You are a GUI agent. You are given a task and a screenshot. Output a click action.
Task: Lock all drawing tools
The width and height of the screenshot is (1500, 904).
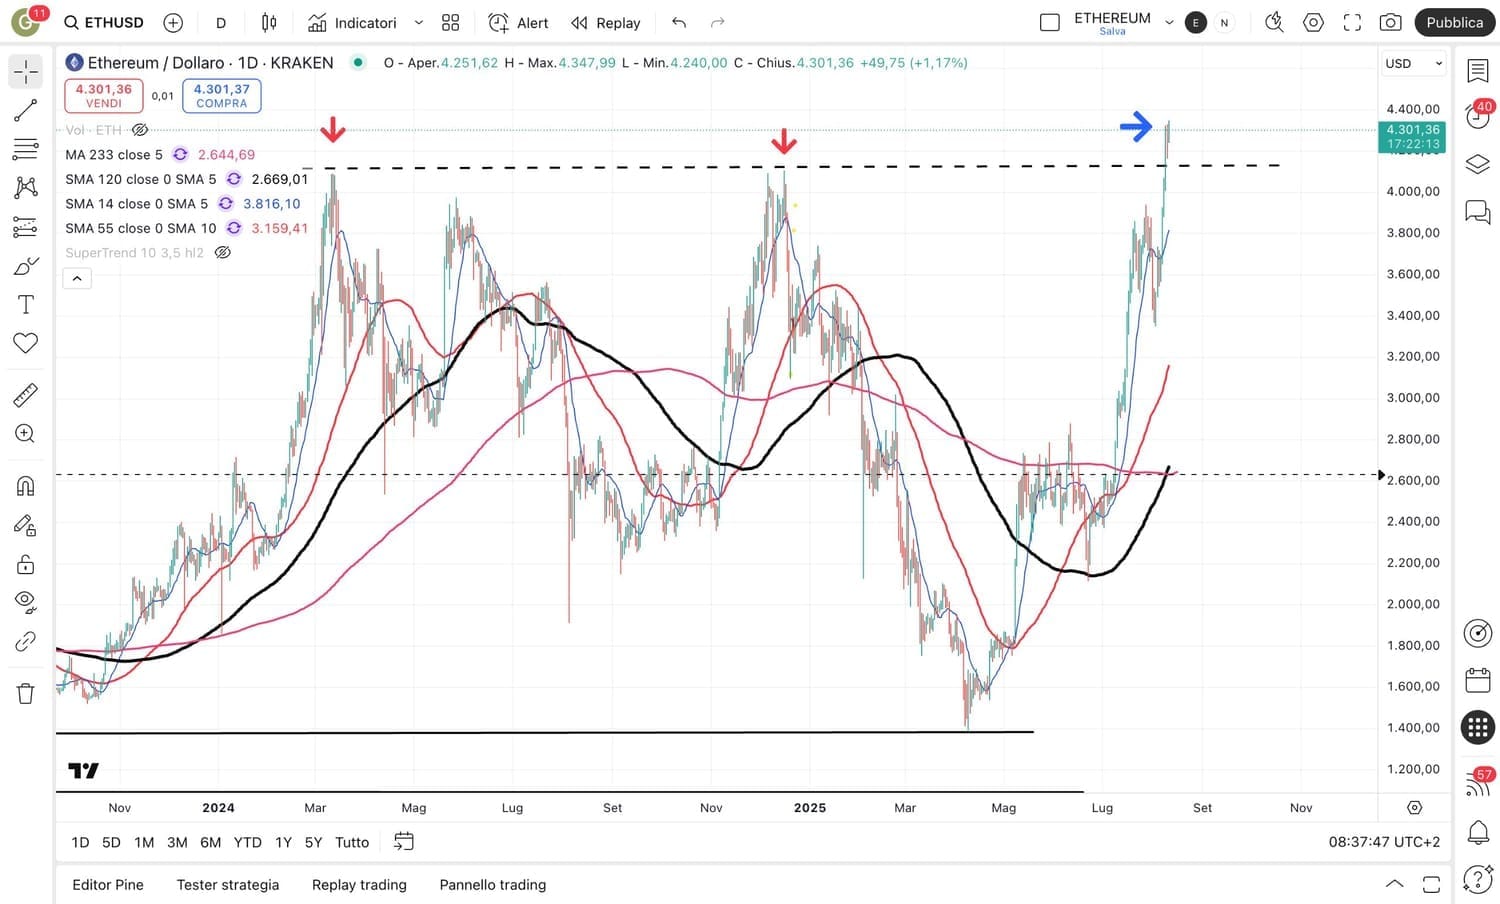26,564
